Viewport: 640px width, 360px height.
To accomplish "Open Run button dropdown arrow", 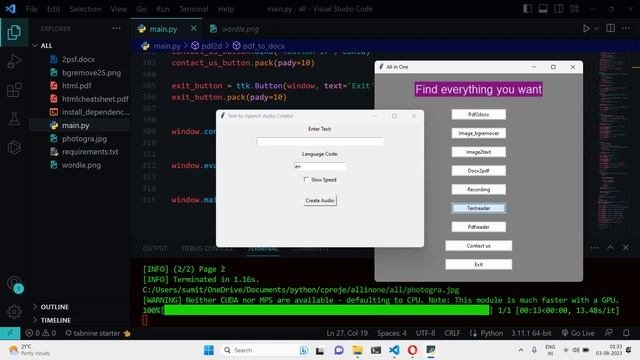I will [x=597, y=29].
